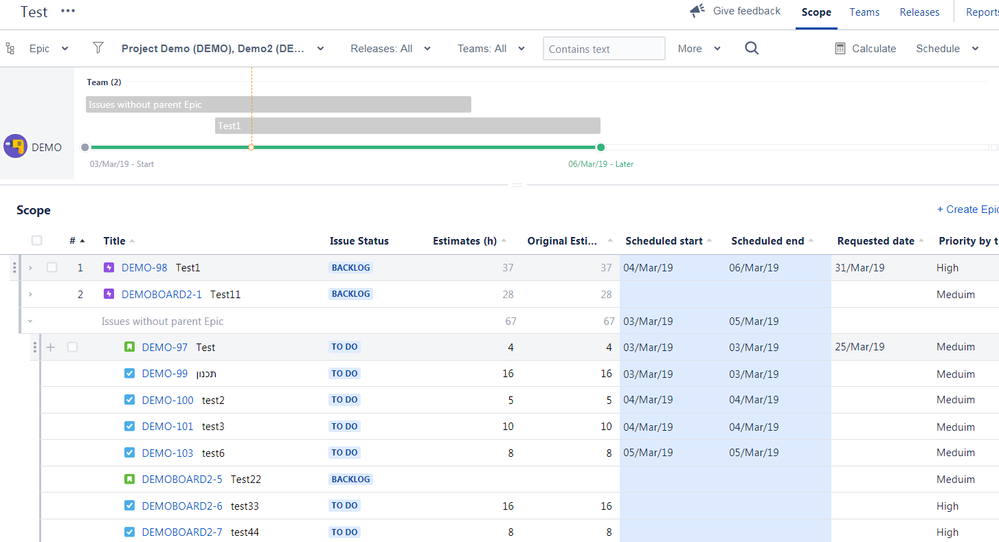Open the DEMO-100 issue link
Screen dimensions: 999x542
point(168,400)
